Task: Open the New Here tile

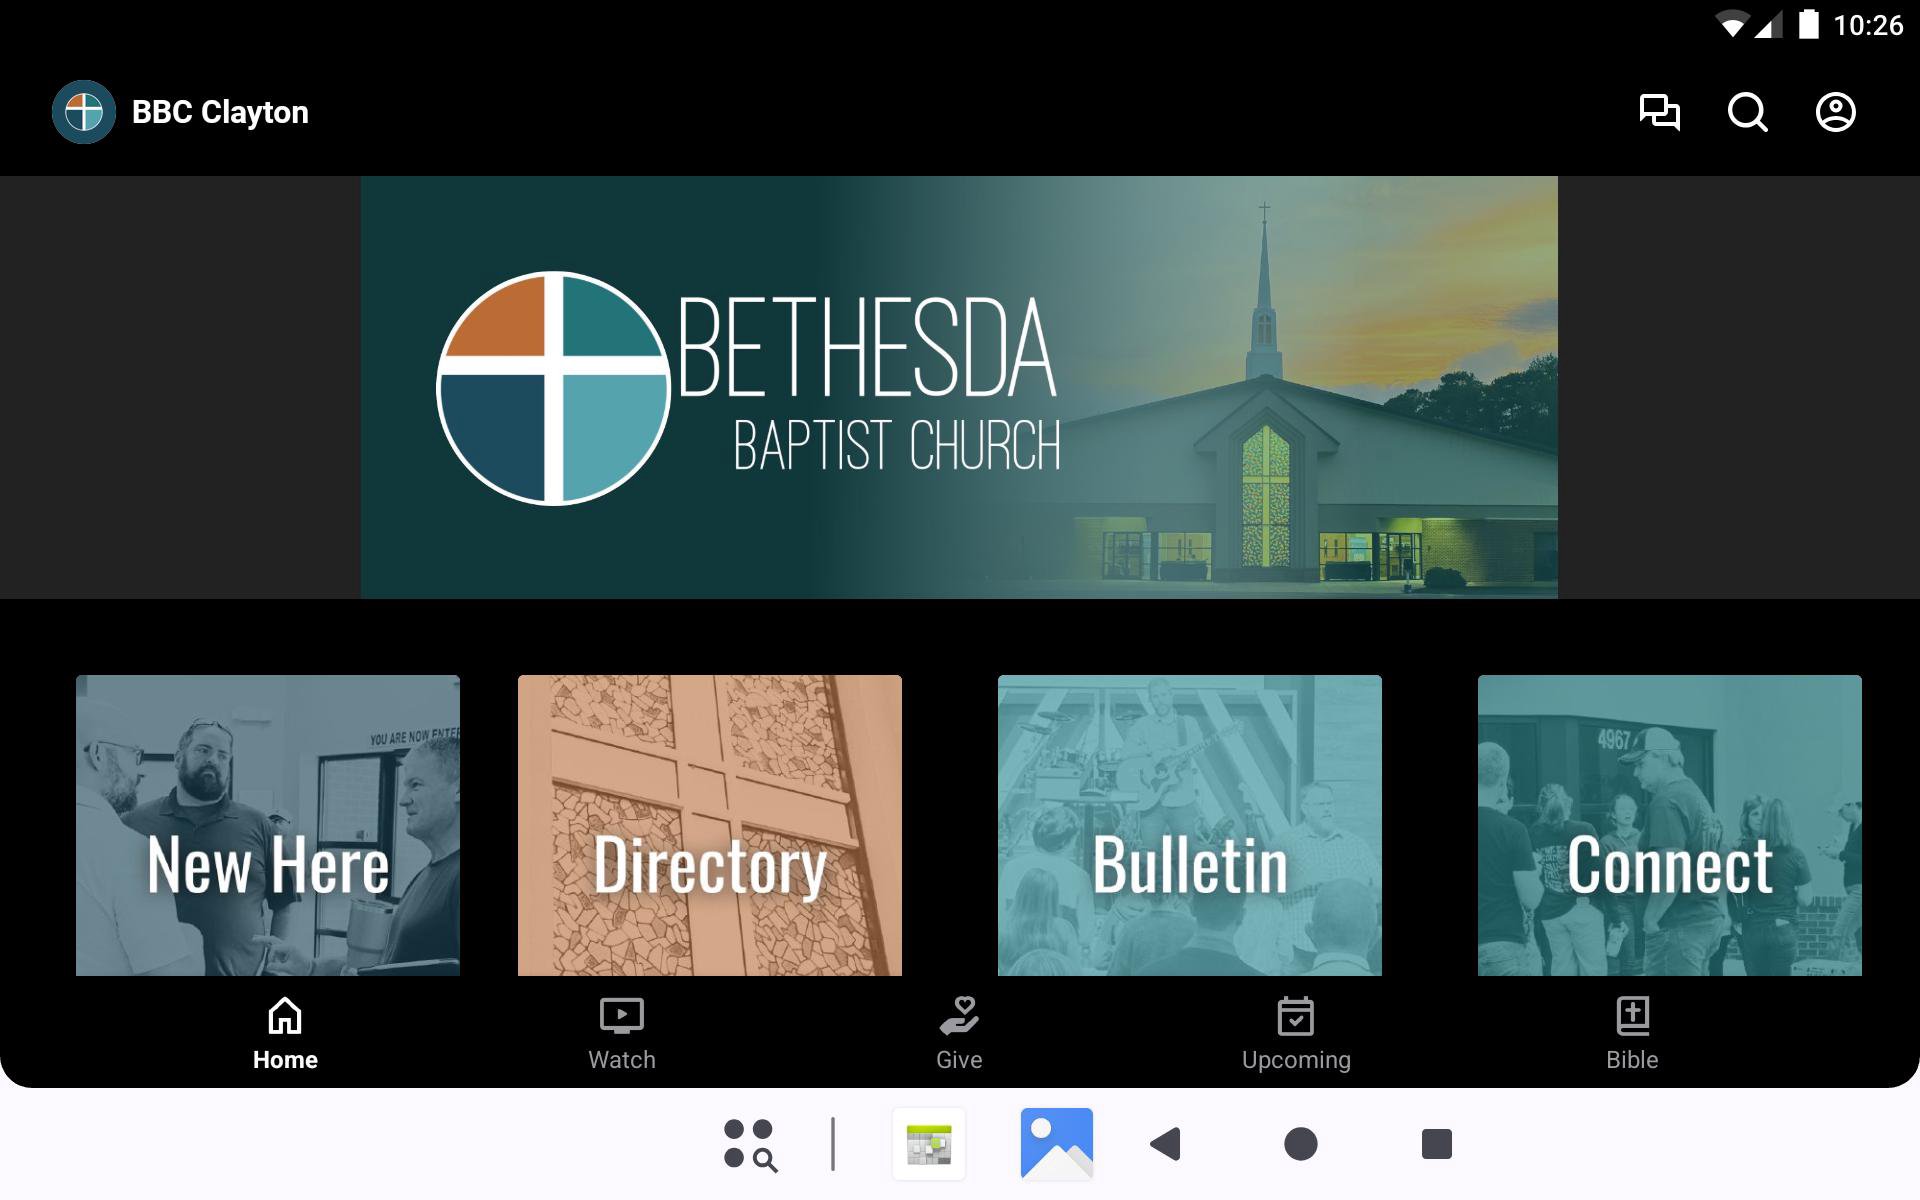Action: 268,825
